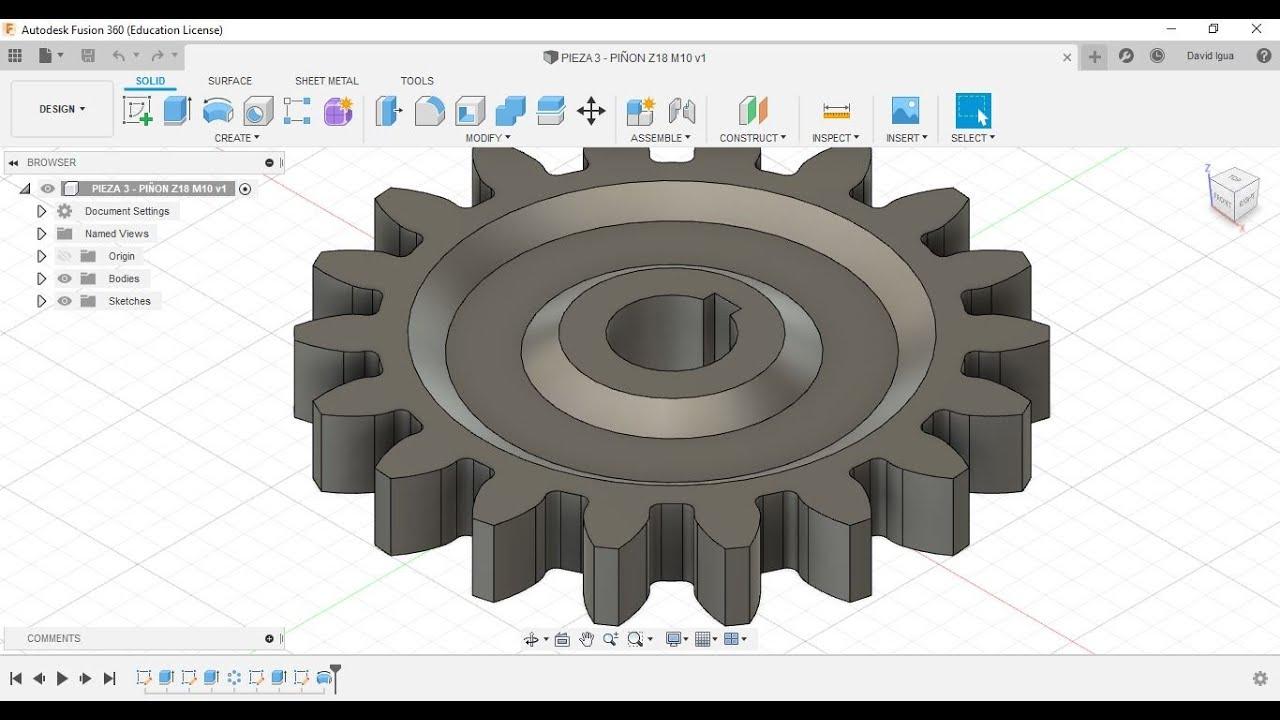Select the Combine tool

(x=510, y=110)
